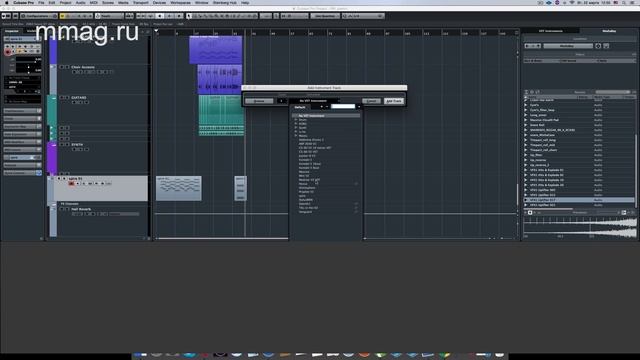
Task: Mute the GUITARS track
Action: 62,98
